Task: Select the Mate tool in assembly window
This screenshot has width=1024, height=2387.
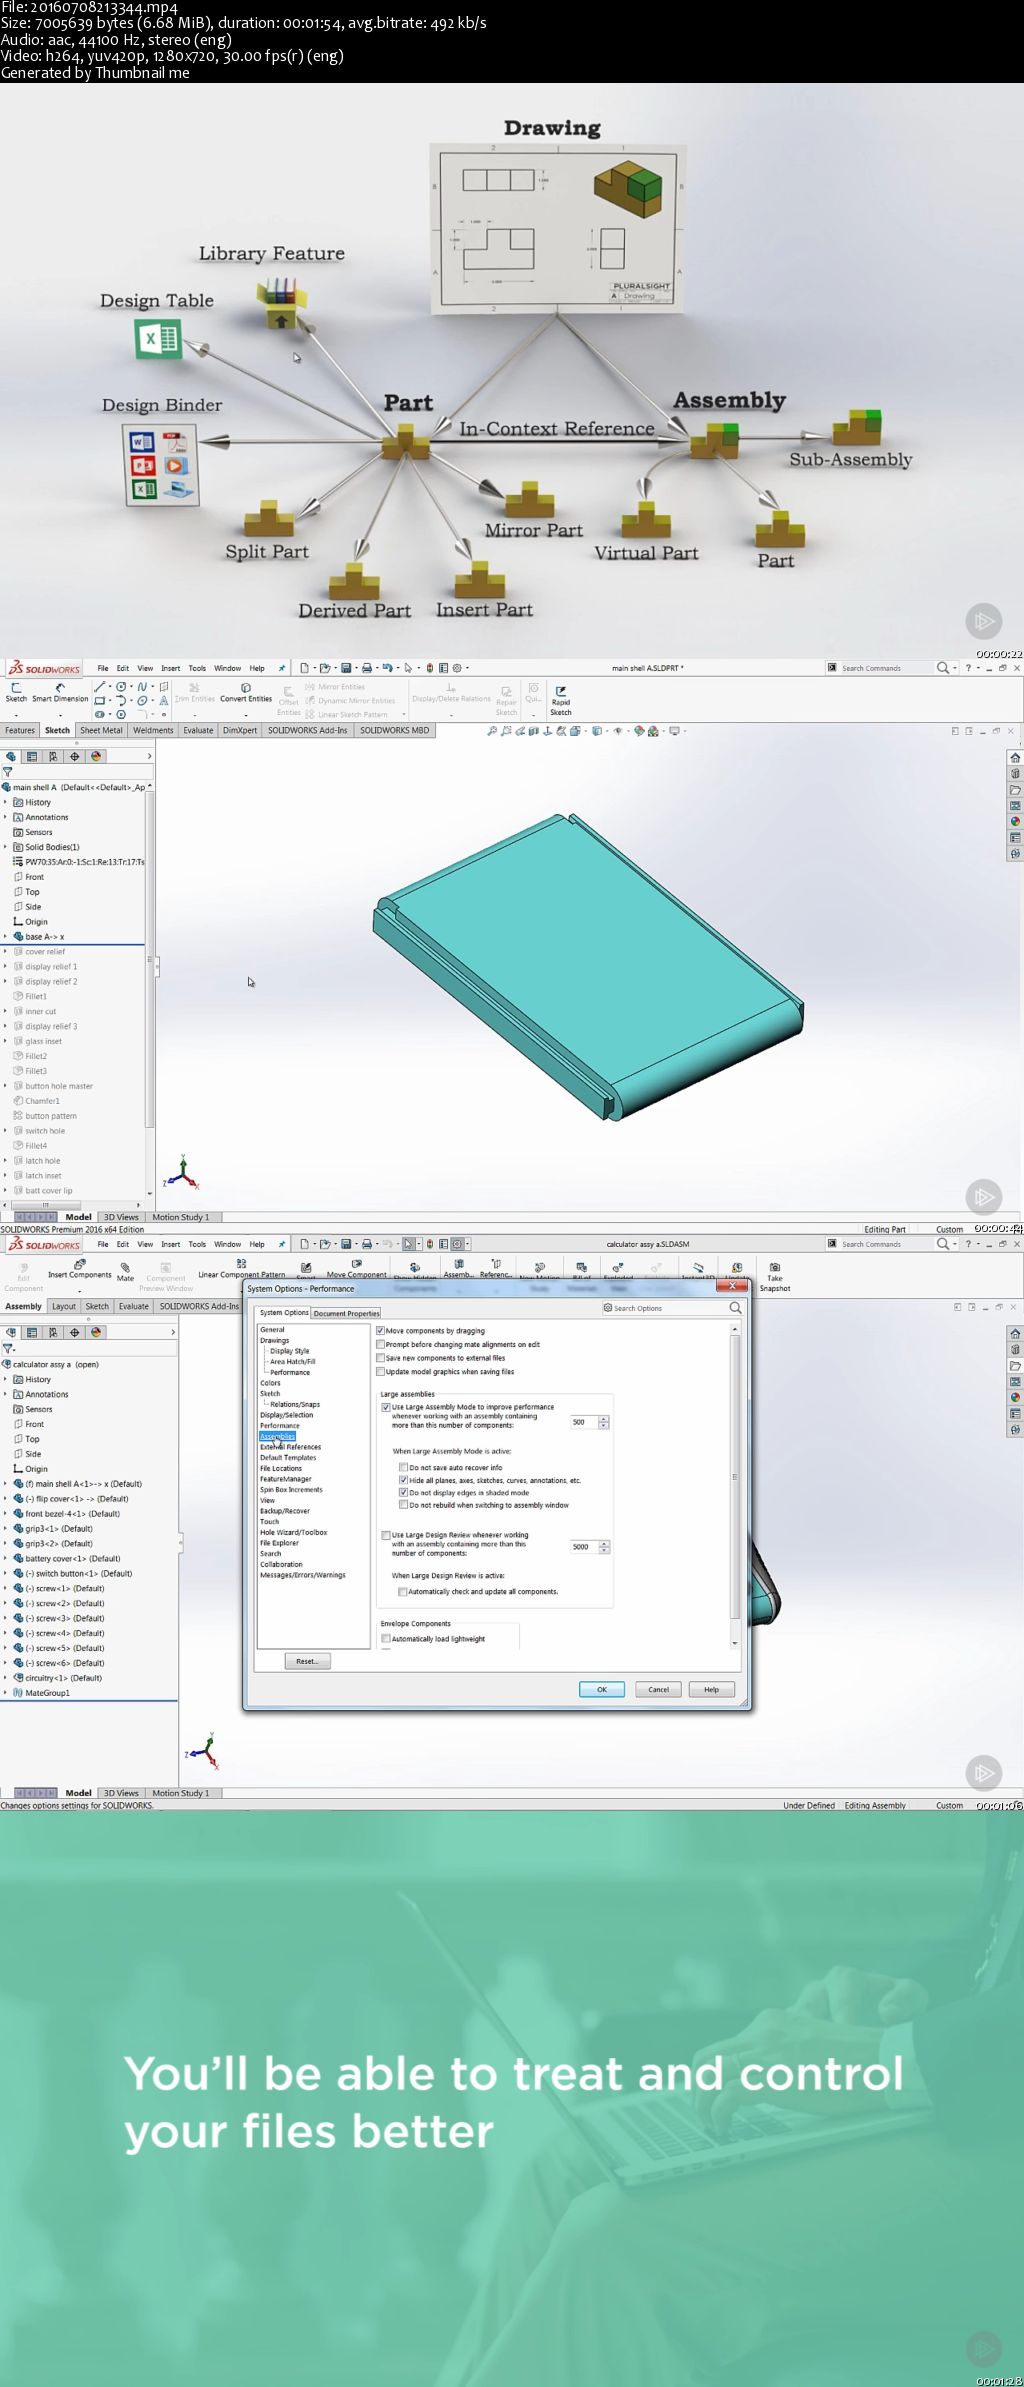Action: coord(125,1271)
